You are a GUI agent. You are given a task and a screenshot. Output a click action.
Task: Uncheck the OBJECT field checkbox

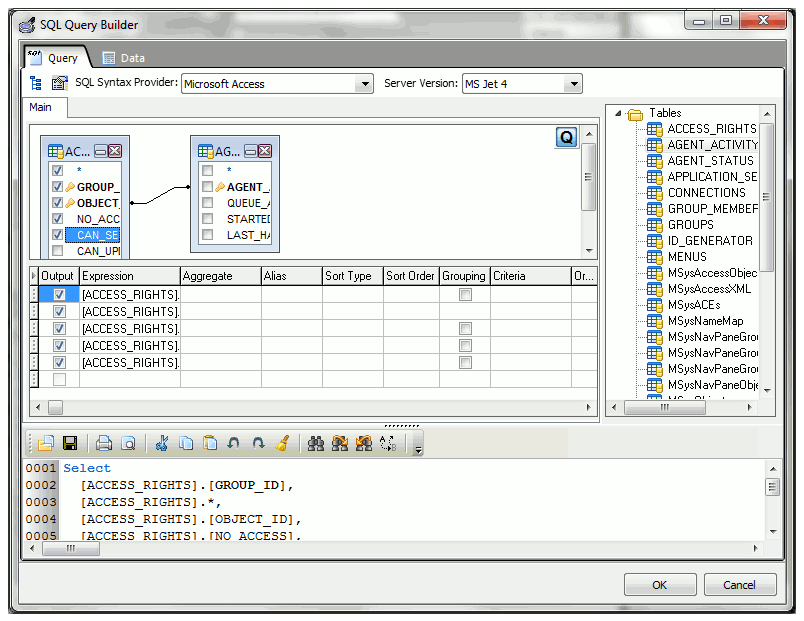point(57,203)
